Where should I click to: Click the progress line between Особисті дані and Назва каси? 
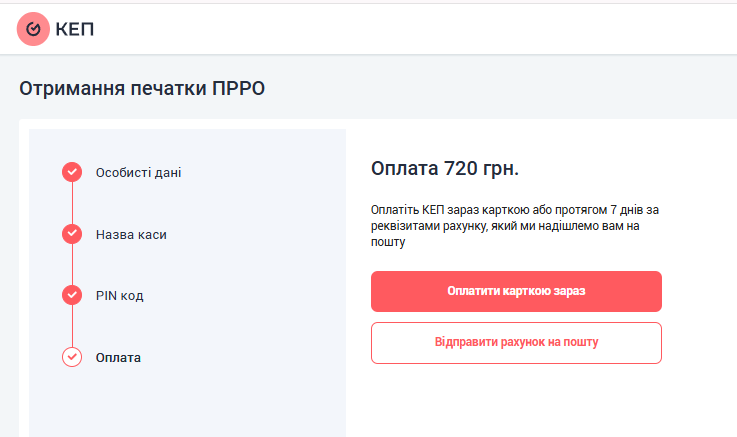pos(72,203)
